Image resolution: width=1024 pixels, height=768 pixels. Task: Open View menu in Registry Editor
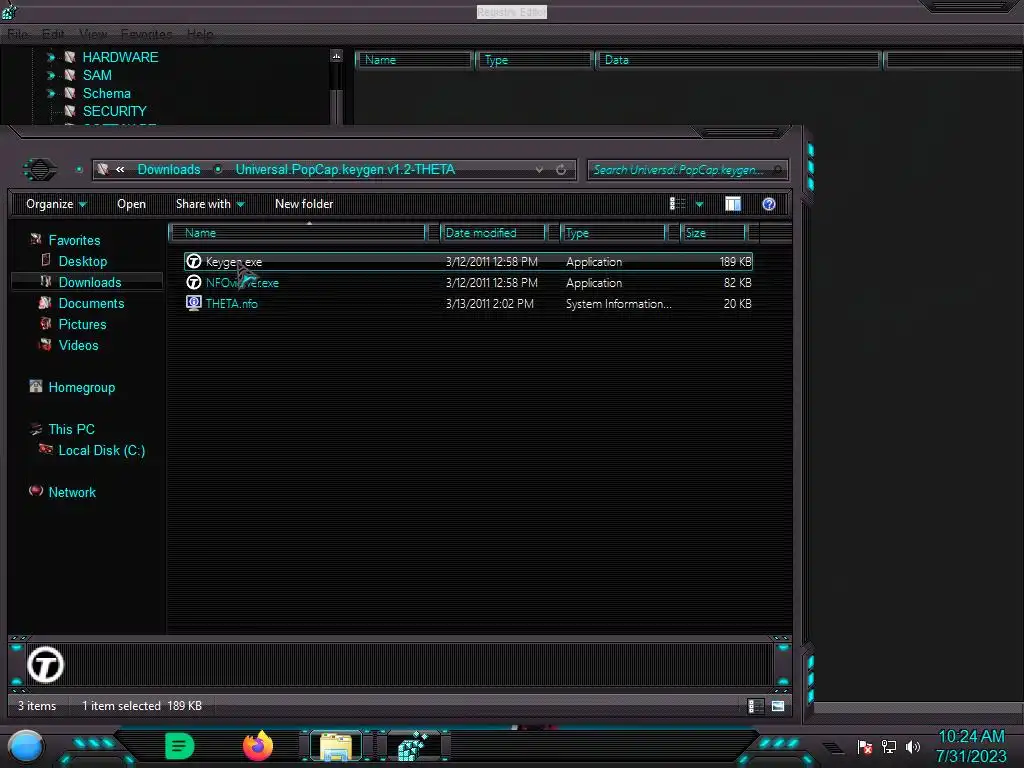(93, 34)
